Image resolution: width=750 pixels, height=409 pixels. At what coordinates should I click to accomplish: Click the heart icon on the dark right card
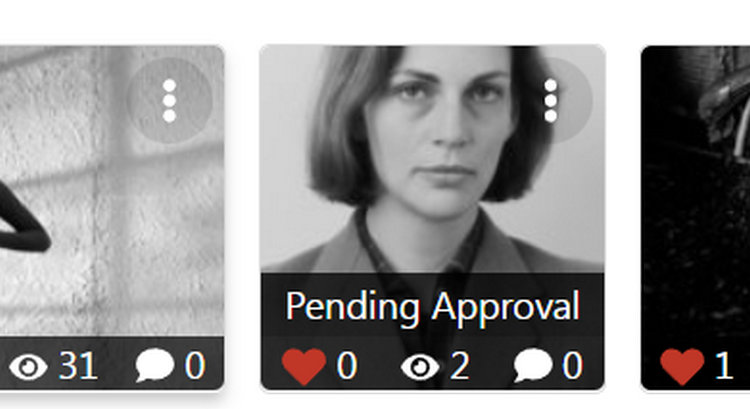pos(682,366)
